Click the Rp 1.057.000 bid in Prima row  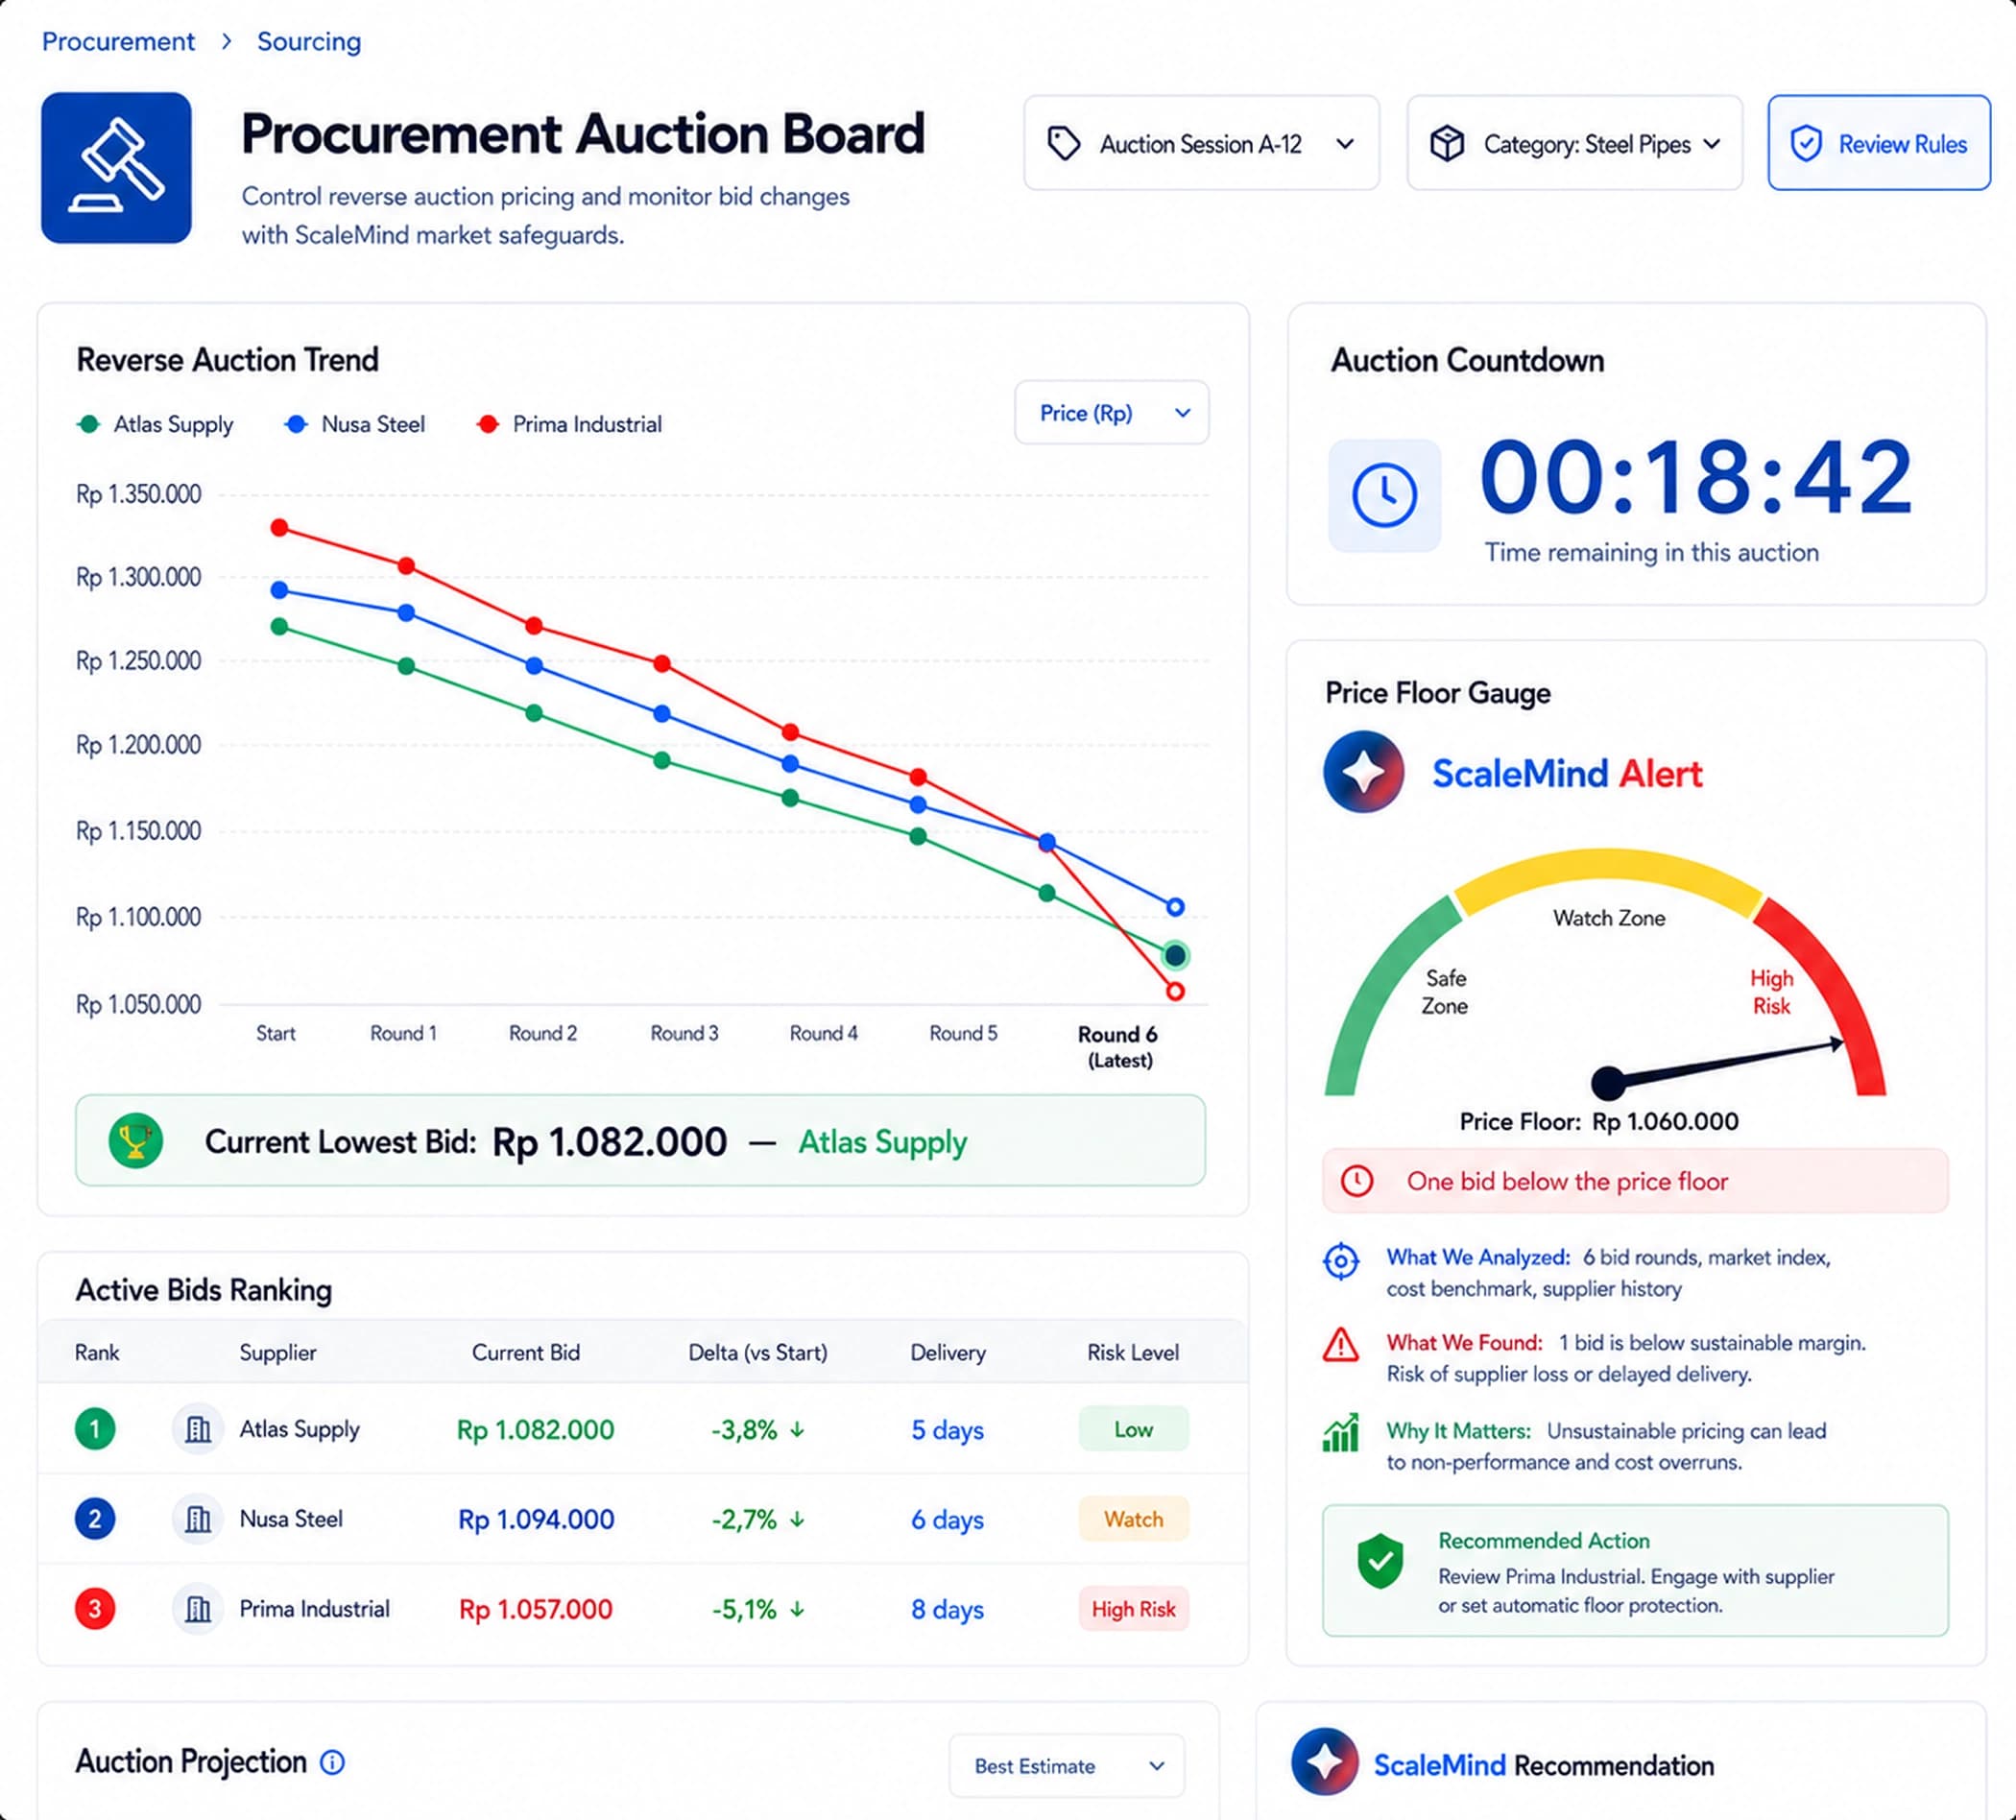pos(535,1610)
